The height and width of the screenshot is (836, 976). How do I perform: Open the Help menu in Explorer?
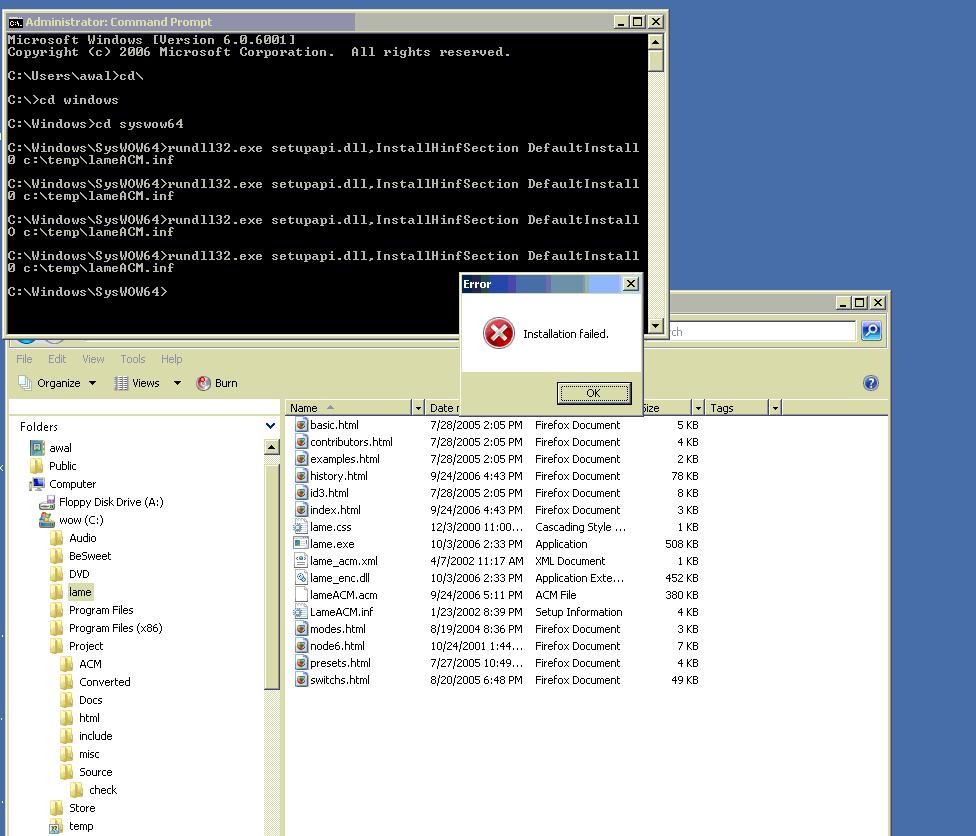tap(172, 359)
